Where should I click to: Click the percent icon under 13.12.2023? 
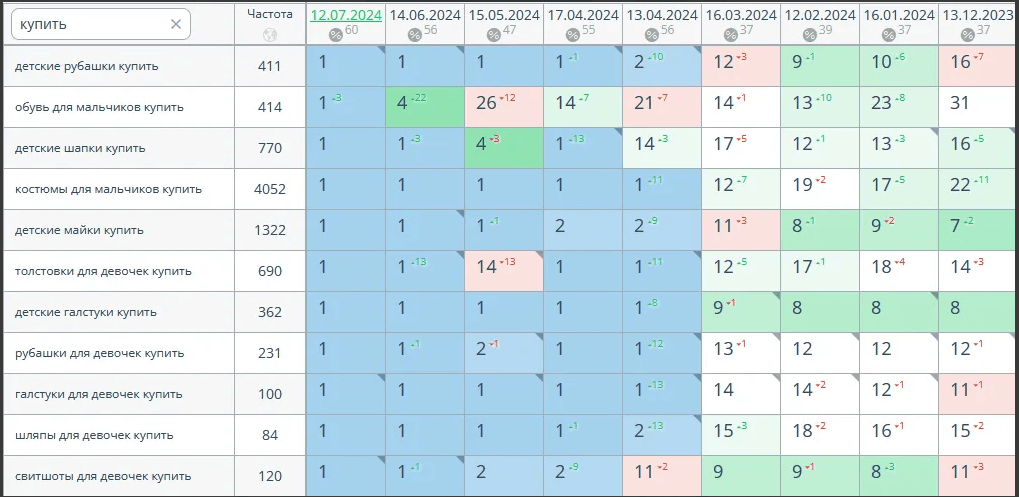tap(967, 35)
